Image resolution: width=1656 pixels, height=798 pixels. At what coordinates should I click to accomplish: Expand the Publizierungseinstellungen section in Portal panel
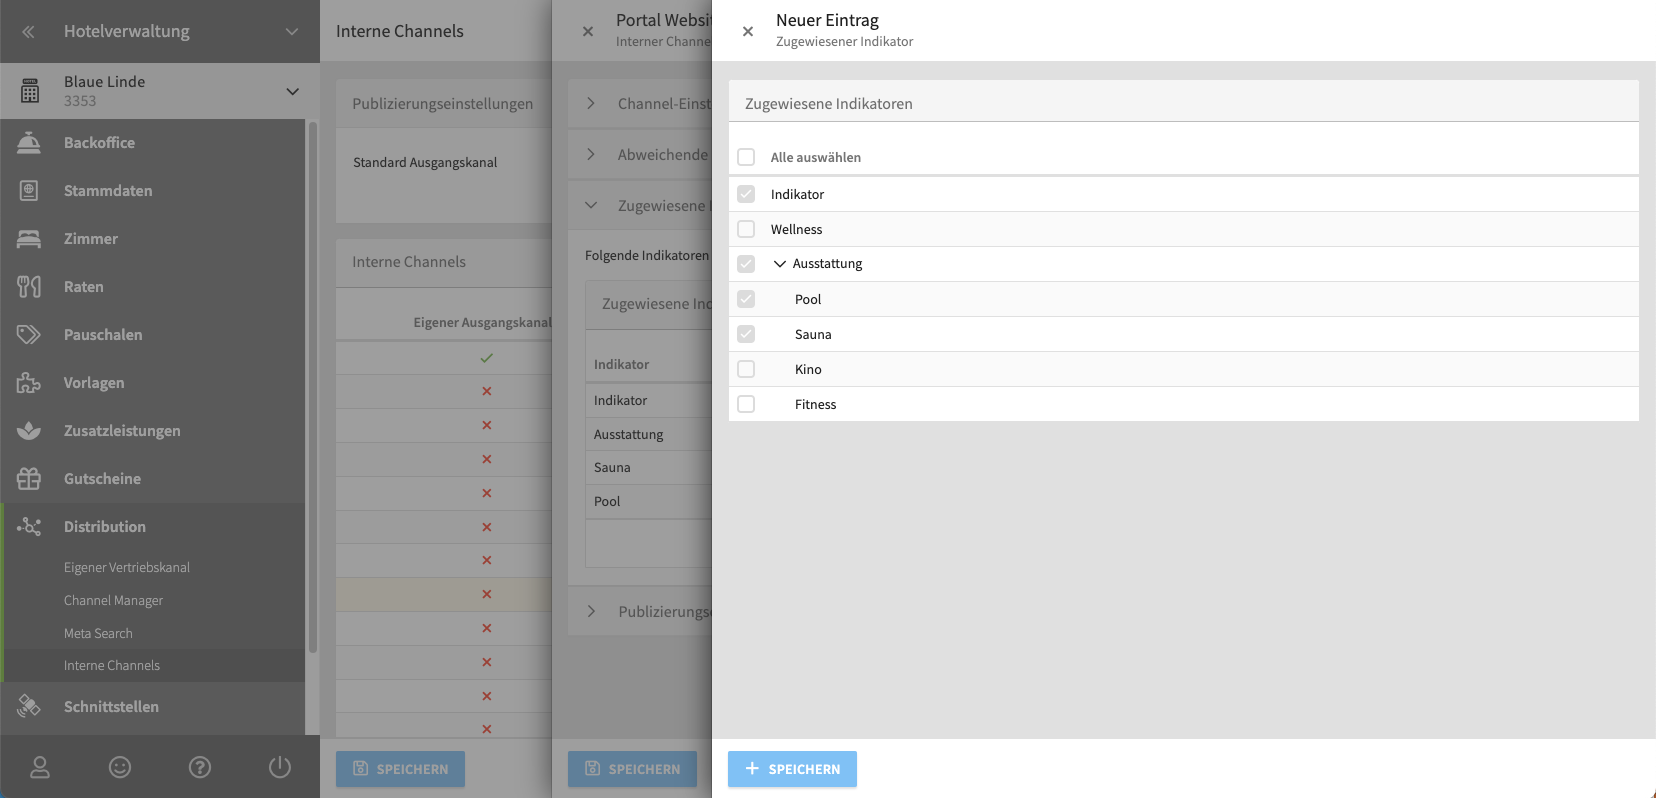tap(591, 611)
